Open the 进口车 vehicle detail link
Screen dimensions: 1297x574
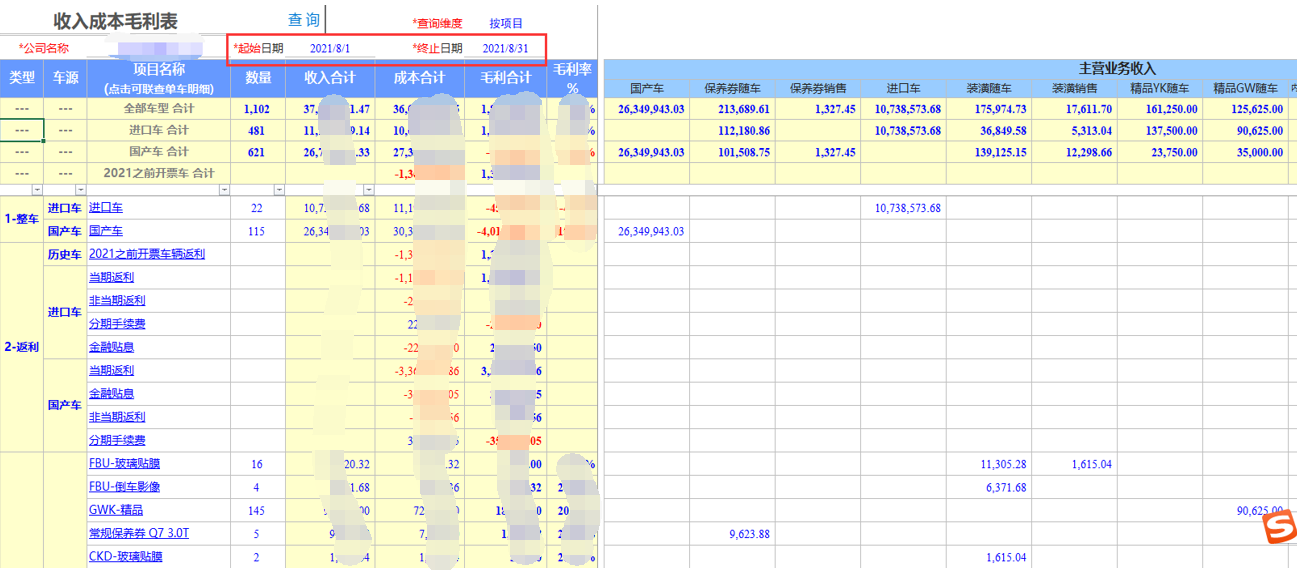point(106,208)
